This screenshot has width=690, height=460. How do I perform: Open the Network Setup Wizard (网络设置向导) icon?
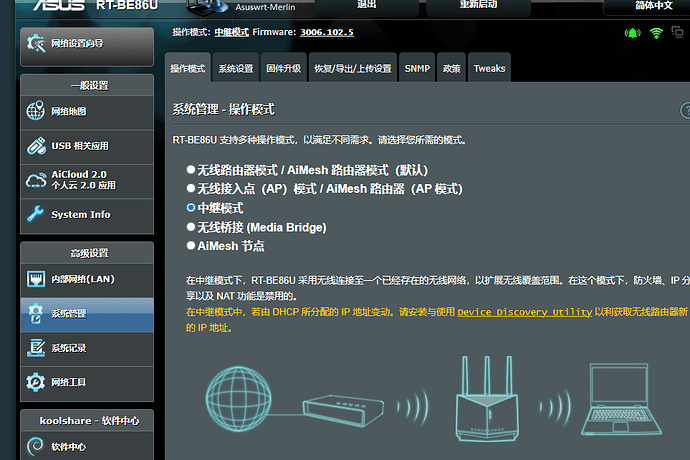[x=36, y=43]
